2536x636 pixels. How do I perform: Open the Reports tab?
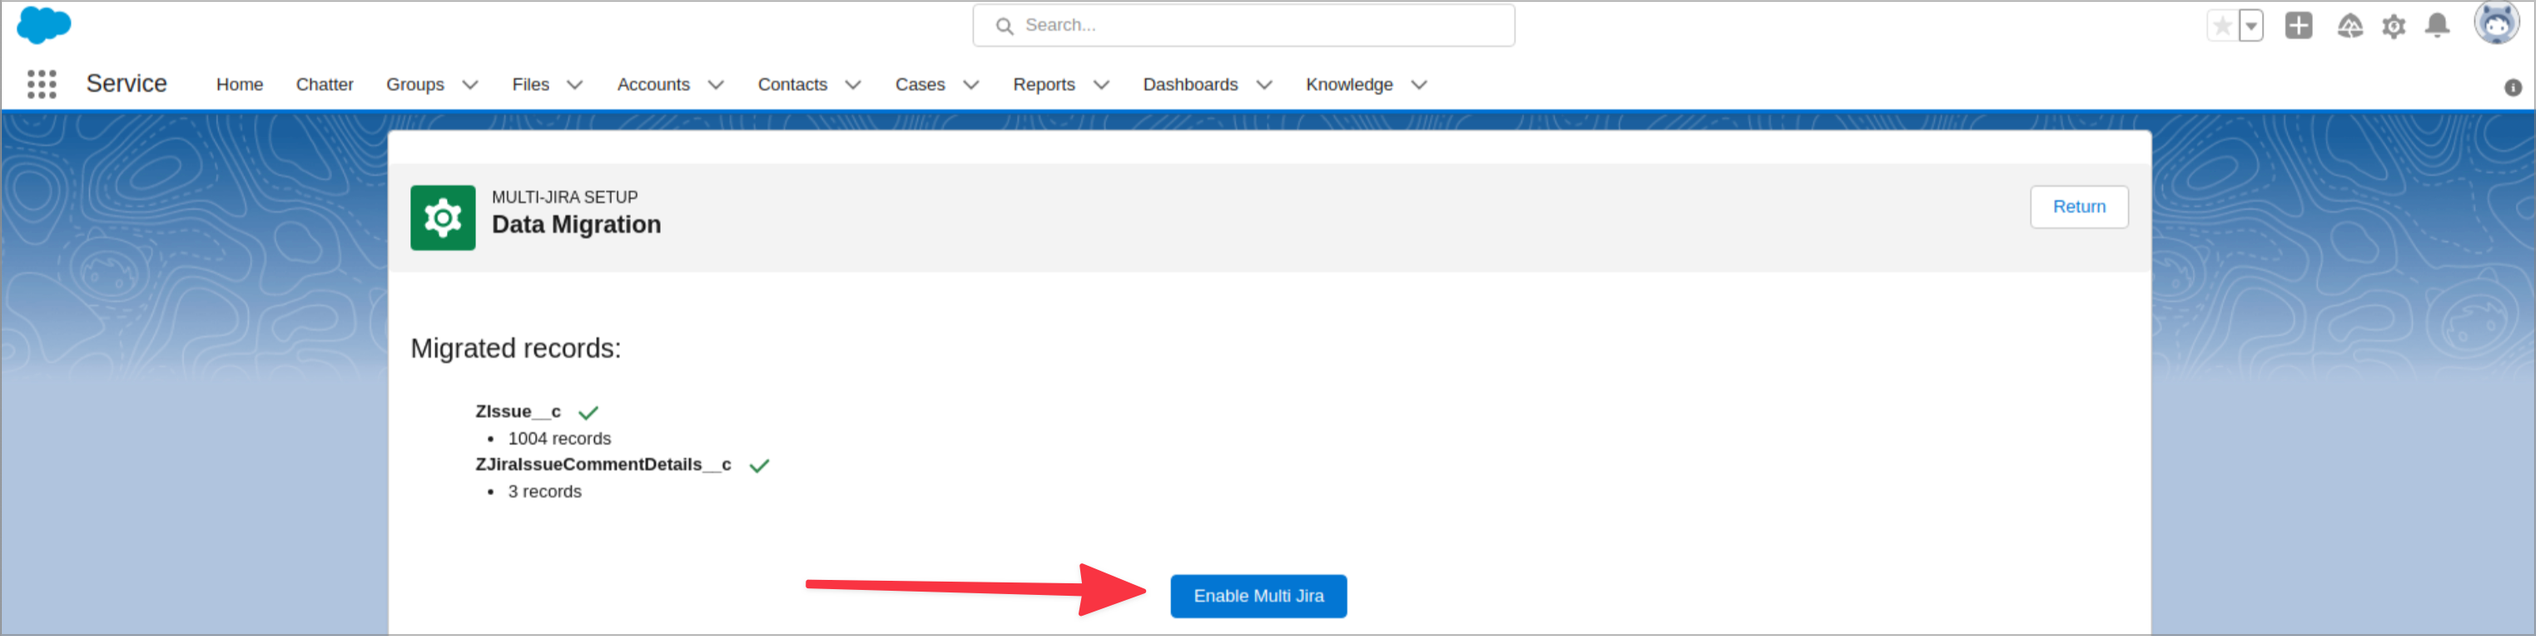click(x=1043, y=85)
